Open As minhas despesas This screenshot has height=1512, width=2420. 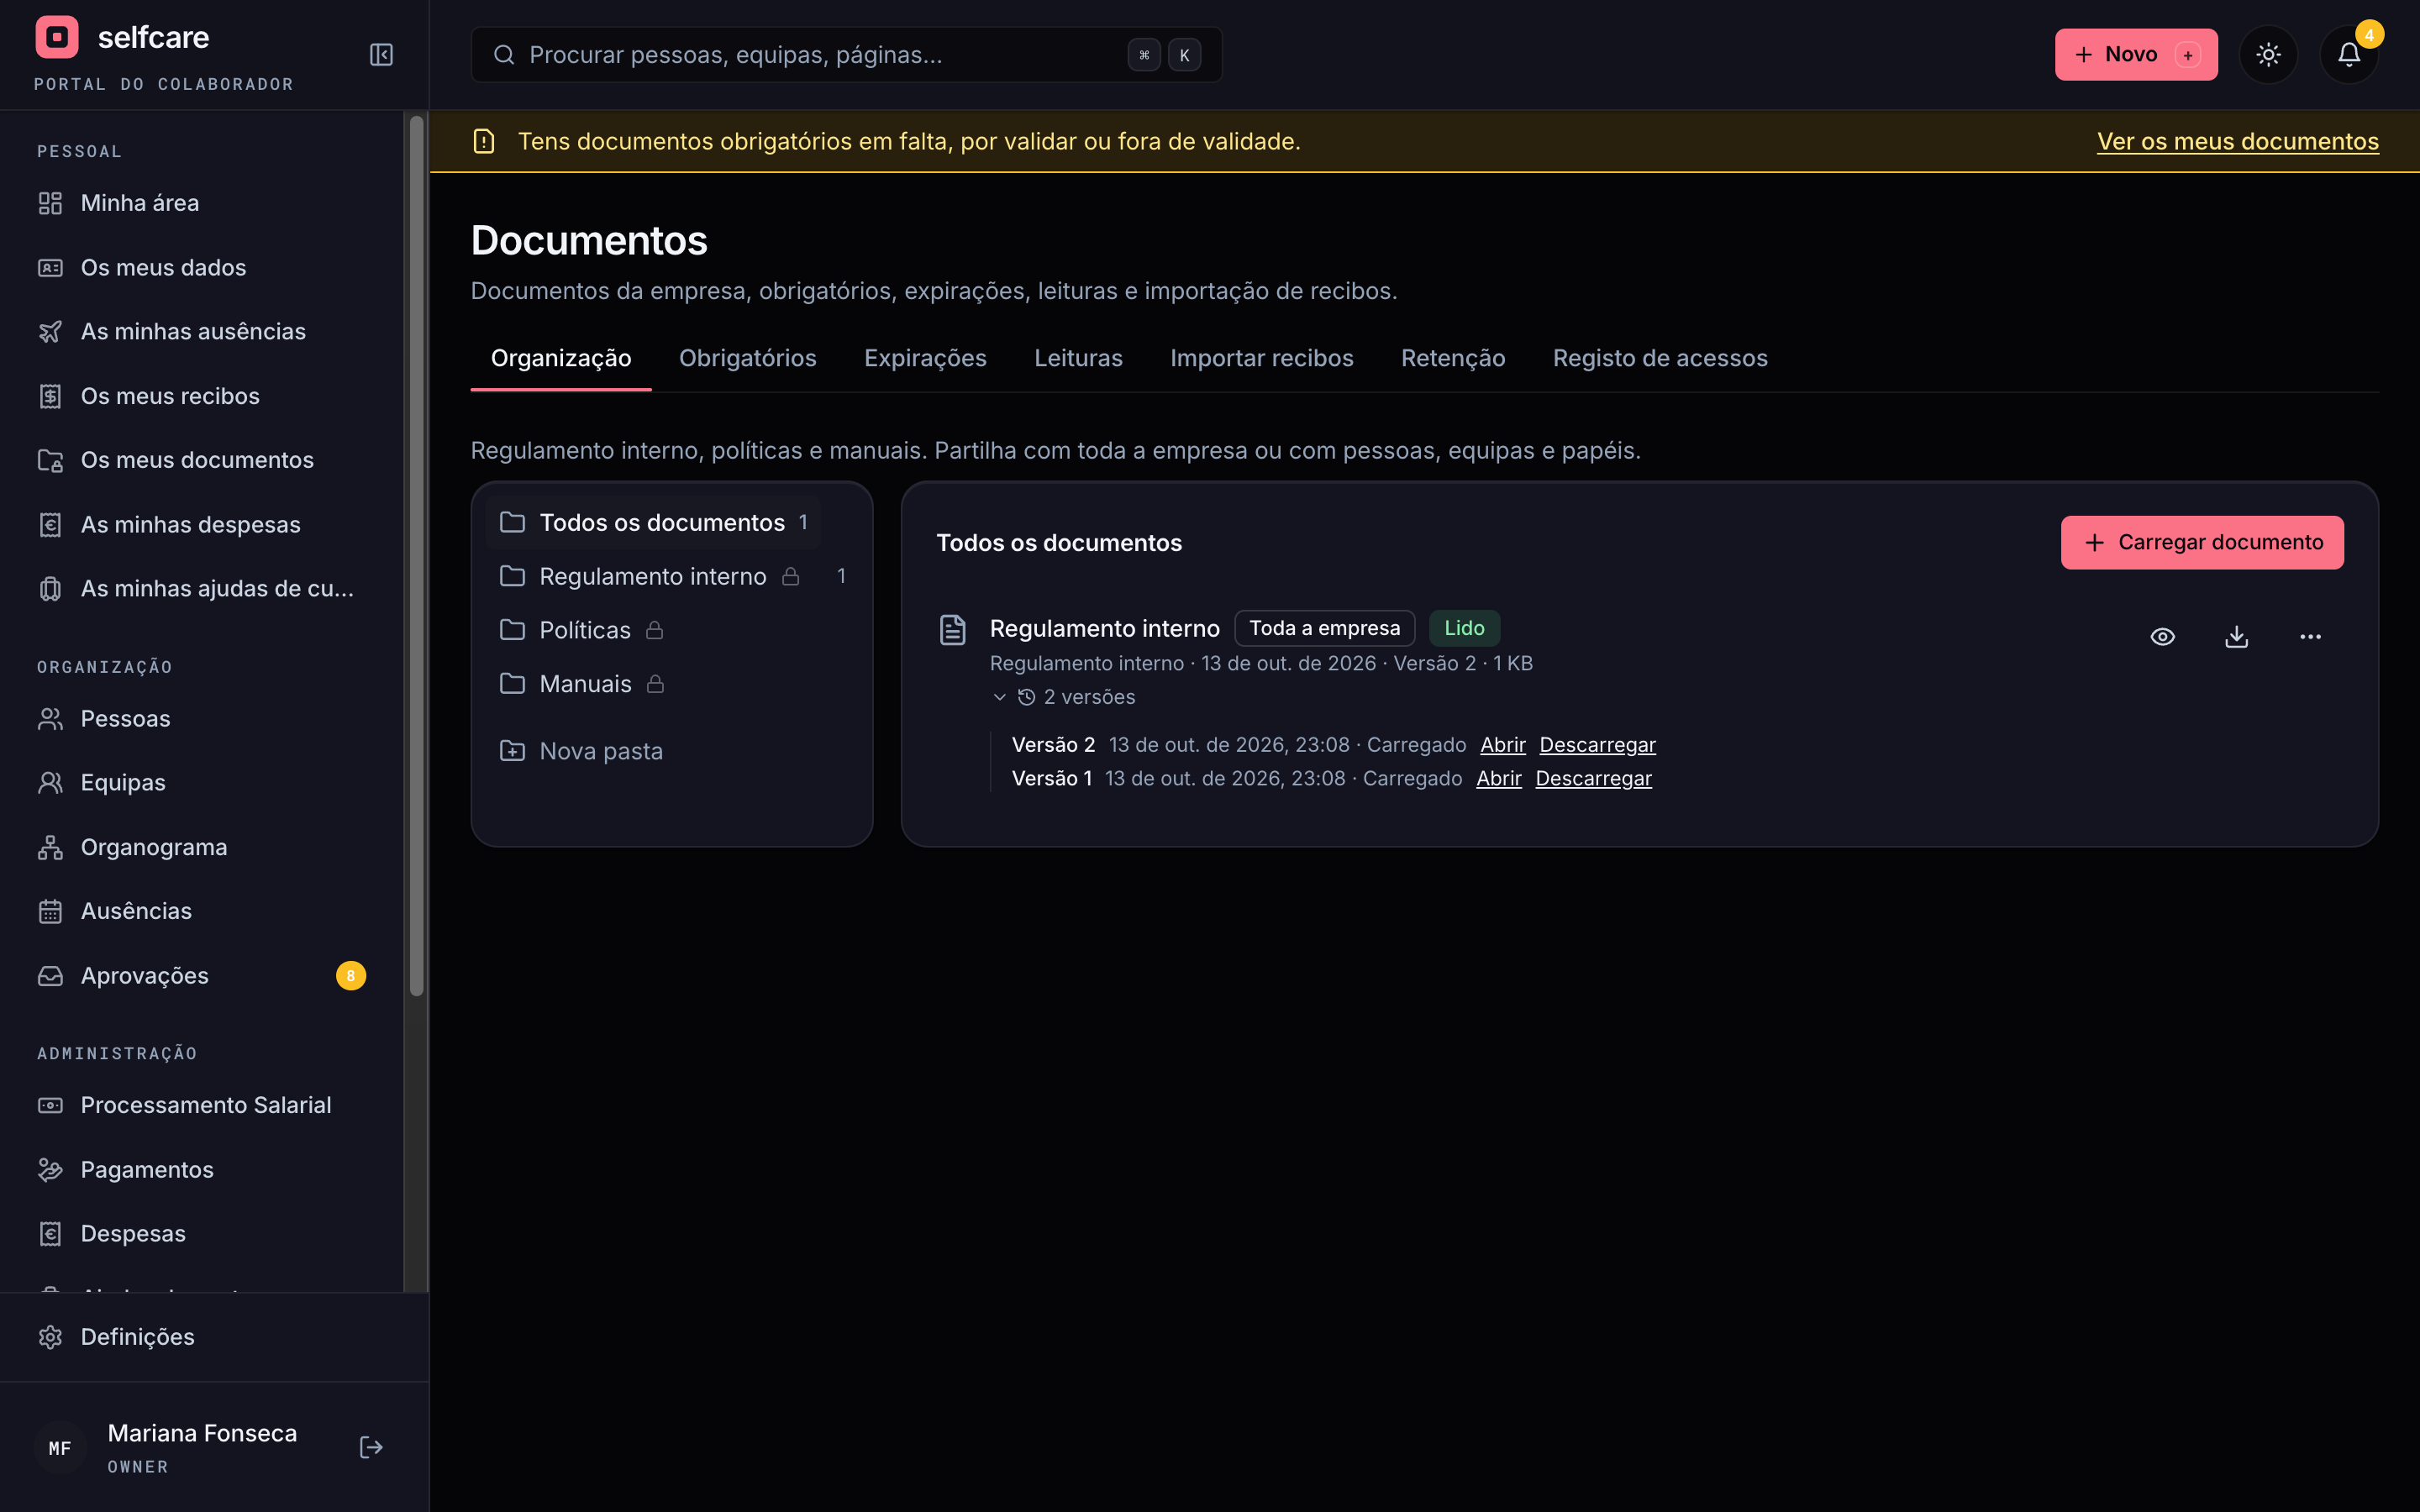click(201, 524)
